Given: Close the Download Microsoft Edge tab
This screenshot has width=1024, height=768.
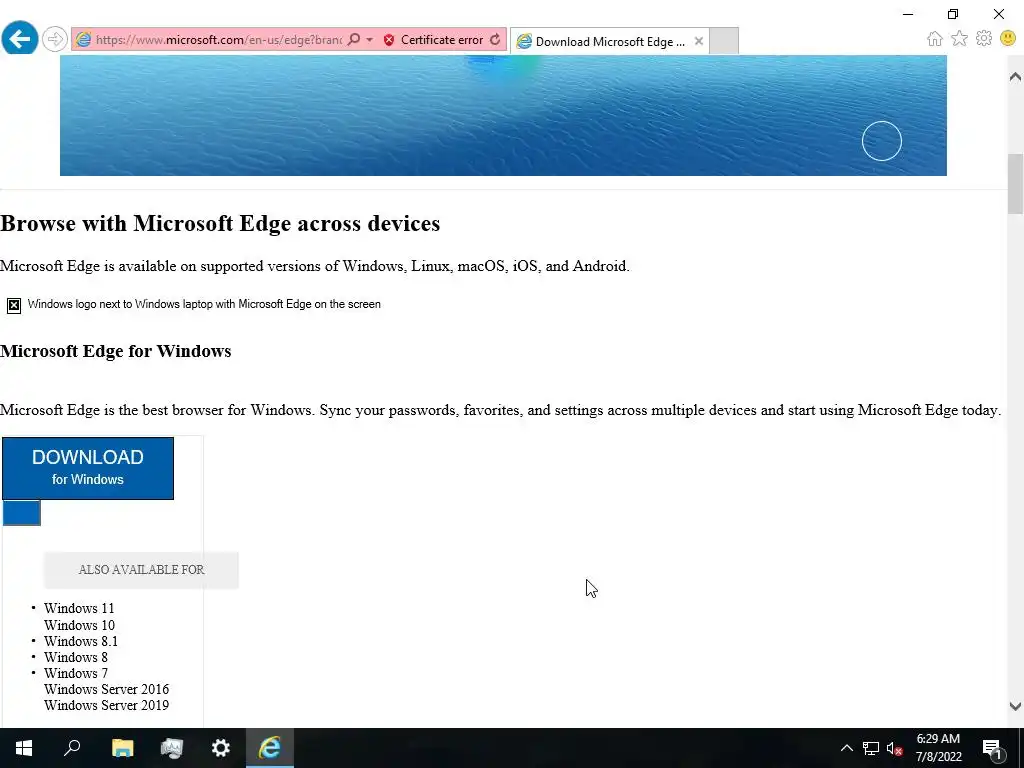Looking at the screenshot, I should [x=699, y=41].
